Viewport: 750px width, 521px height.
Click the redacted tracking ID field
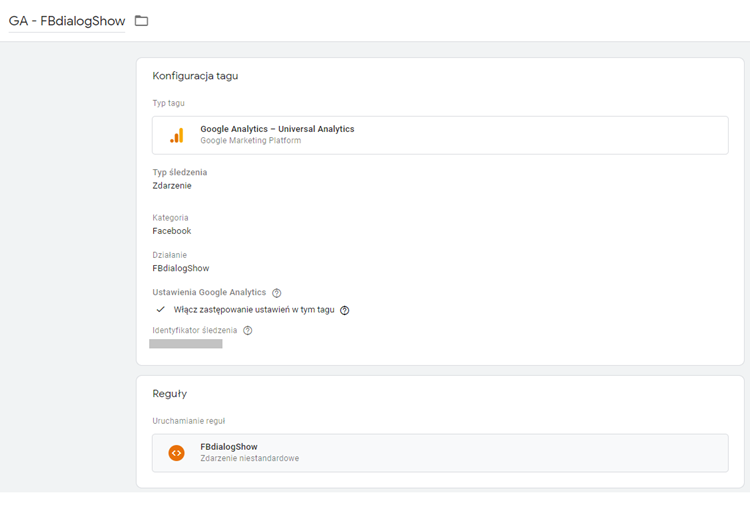(186, 344)
